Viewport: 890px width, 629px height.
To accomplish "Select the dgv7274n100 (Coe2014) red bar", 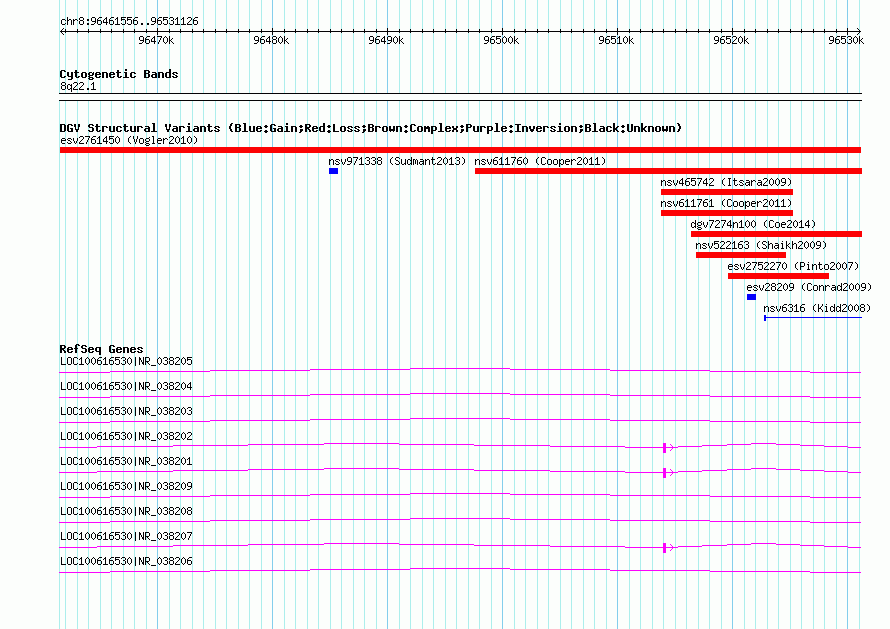I will (776, 234).
